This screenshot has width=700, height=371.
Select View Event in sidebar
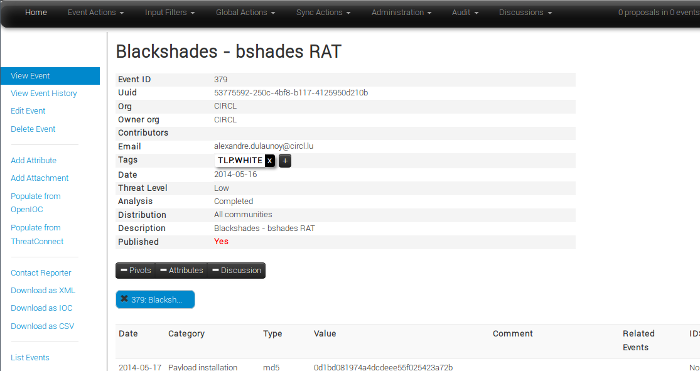(50, 76)
